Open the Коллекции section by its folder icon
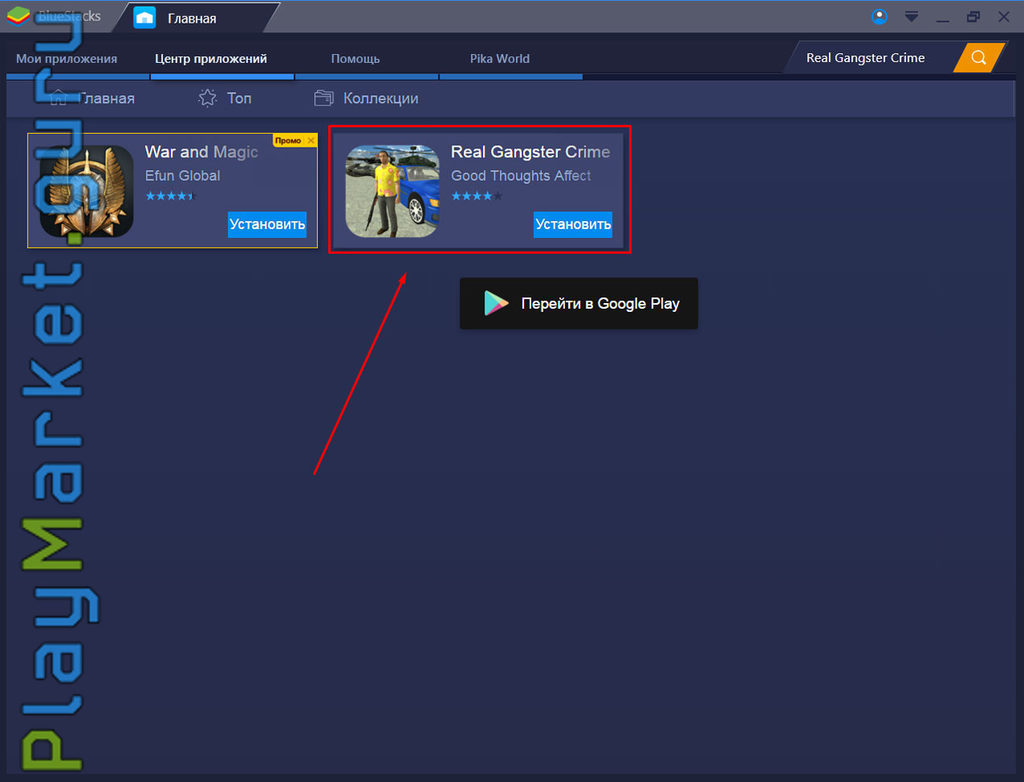The width and height of the screenshot is (1024, 782). [323, 98]
